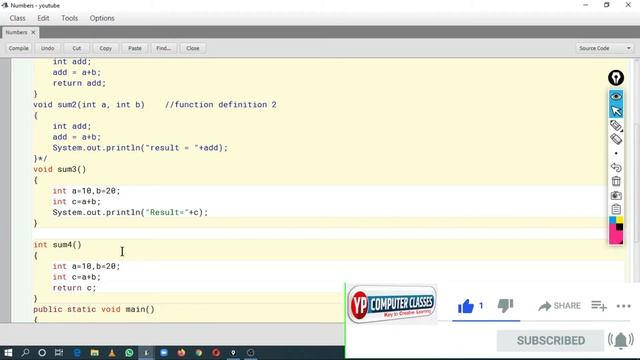The height and width of the screenshot is (360, 640).
Task: Click the thumbs down dislike icon
Action: (505, 305)
